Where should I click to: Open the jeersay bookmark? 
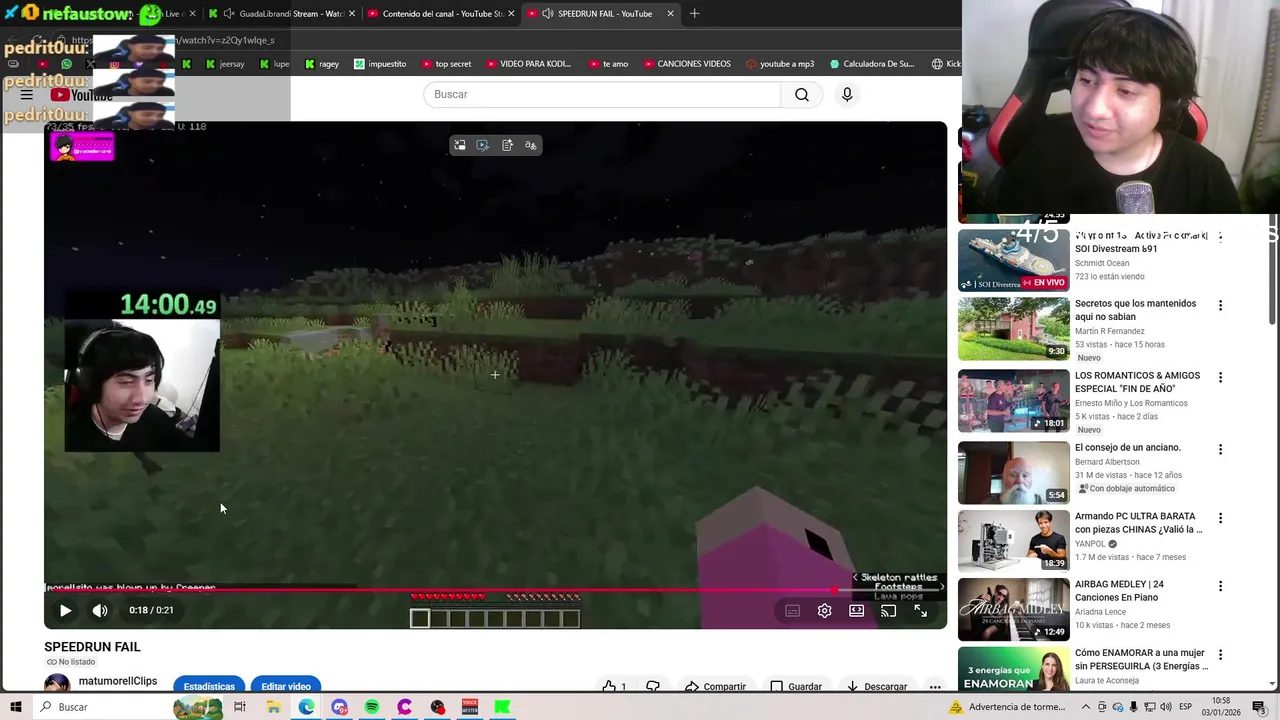(224, 64)
